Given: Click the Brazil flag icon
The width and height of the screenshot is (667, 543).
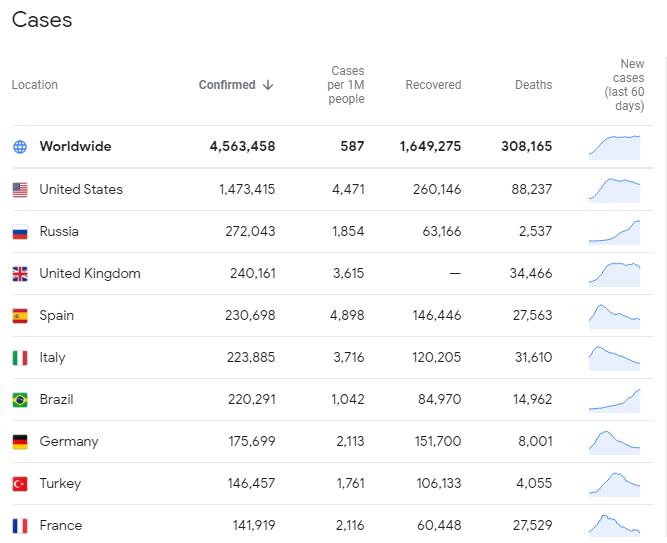Looking at the screenshot, I should pyautogui.click(x=20, y=400).
